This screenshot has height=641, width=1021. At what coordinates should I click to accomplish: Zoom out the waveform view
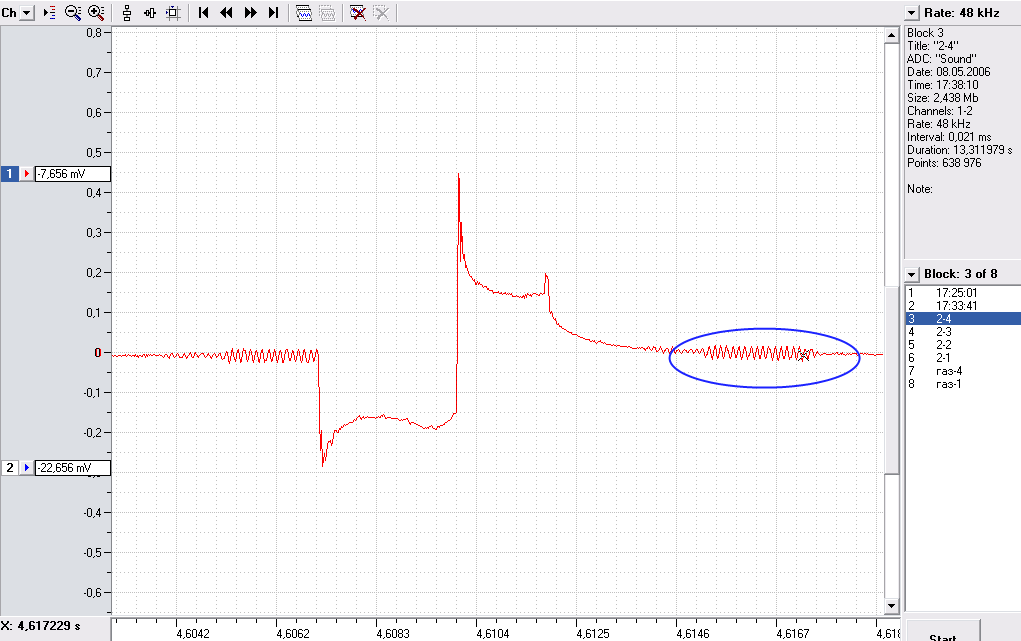tap(73, 13)
